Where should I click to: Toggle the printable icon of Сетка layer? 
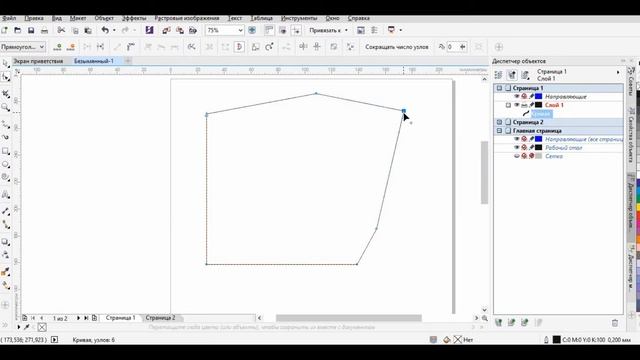pyautogui.click(x=524, y=156)
